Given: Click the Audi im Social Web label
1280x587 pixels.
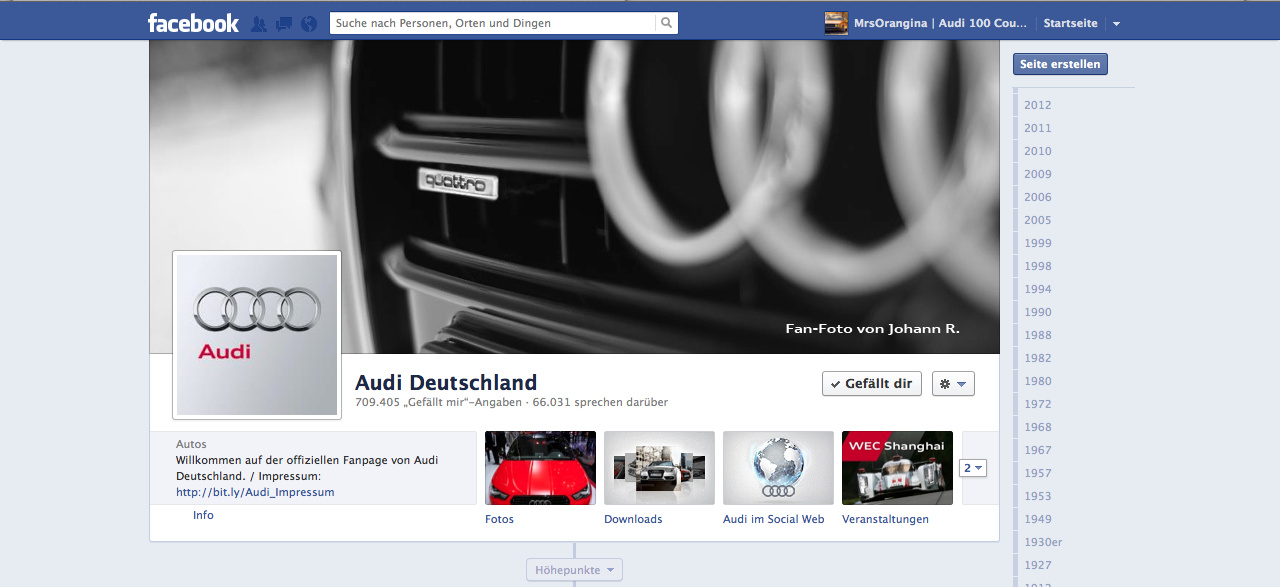Looking at the screenshot, I should coord(774,519).
